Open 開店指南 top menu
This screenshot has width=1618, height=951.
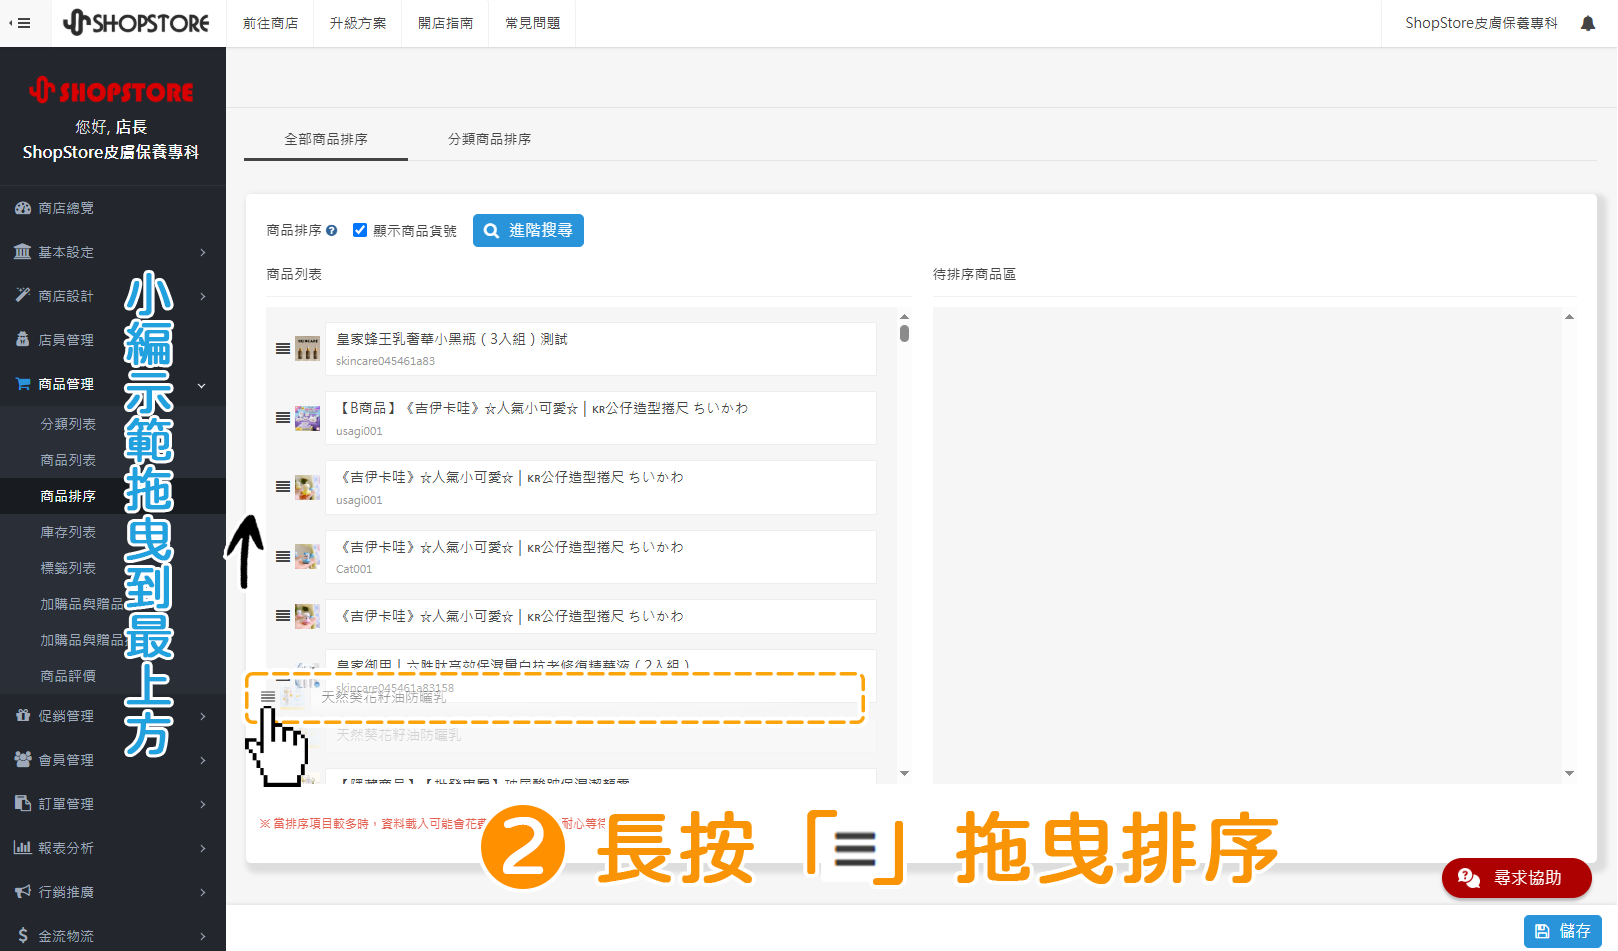(x=446, y=23)
